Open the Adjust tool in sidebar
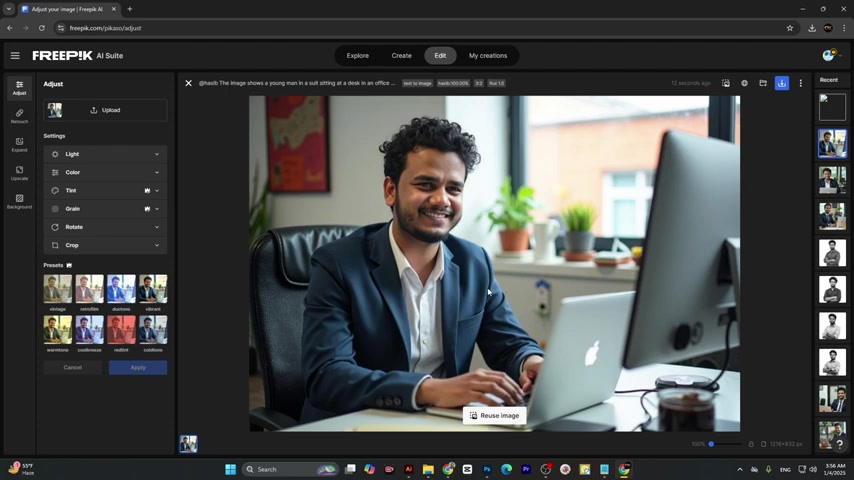The image size is (854, 480). point(19,88)
